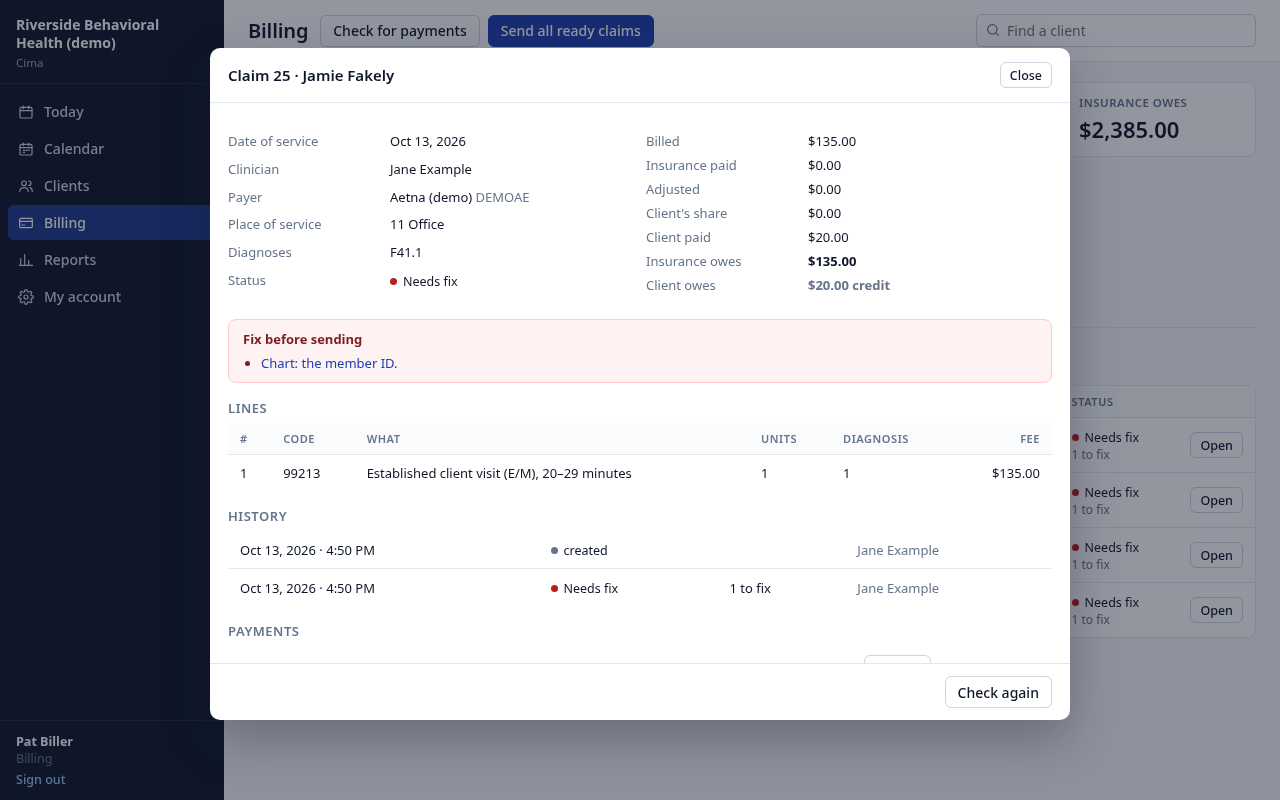Click the Adjusted value $0.00
1280x800 pixels.
tap(825, 190)
